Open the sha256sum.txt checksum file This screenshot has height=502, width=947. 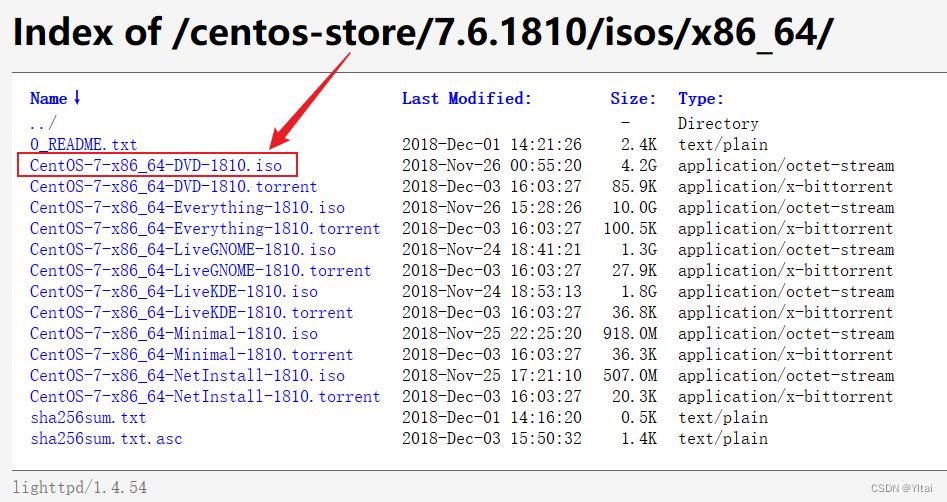click(x=88, y=418)
